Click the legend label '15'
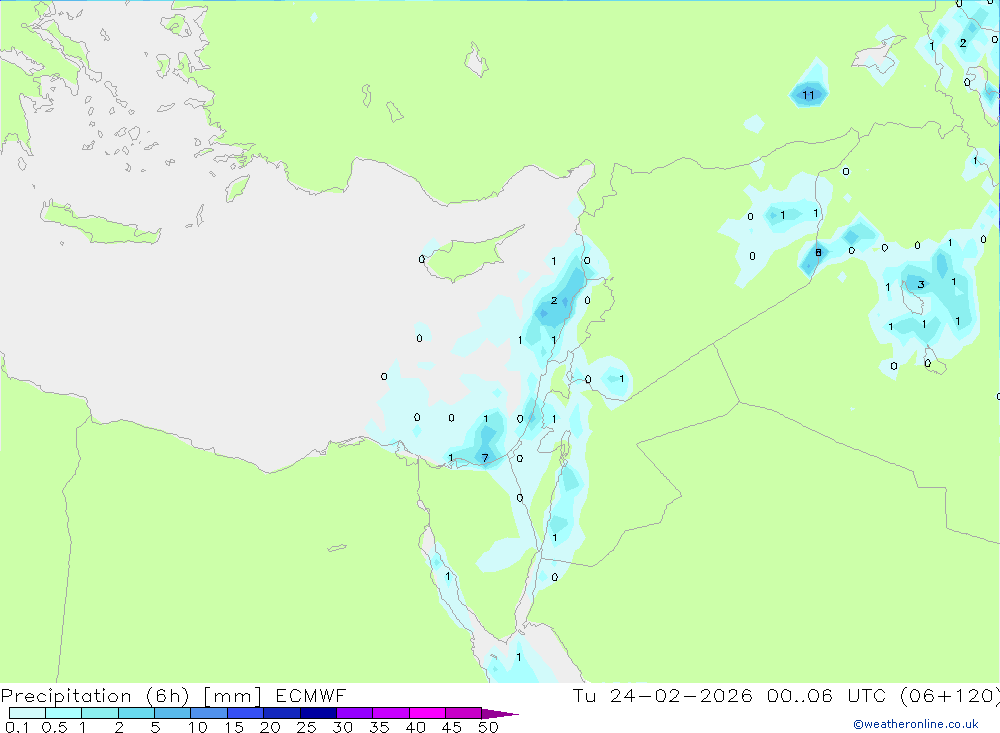This screenshot has height=733, width=1000. [234, 727]
